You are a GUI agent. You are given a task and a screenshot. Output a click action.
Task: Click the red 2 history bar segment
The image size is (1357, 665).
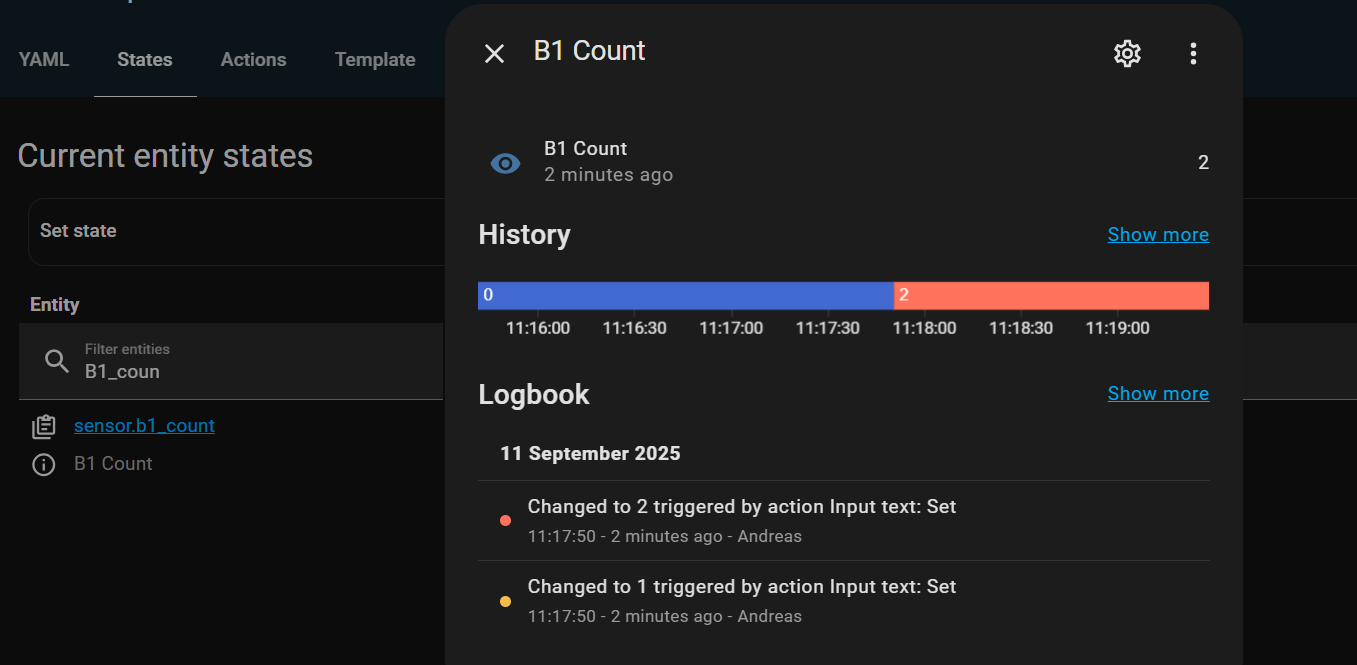click(x=1050, y=295)
